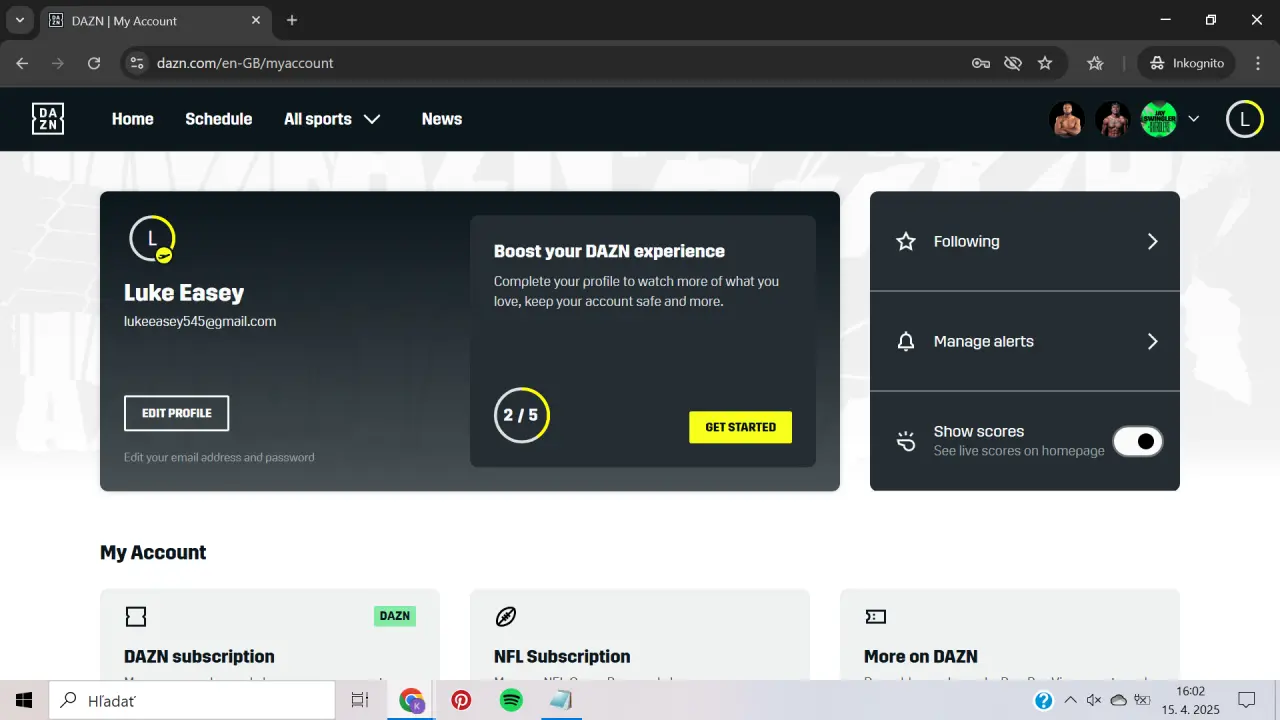Open Manage alerts label
The width and height of the screenshot is (1280, 720).
click(x=983, y=341)
